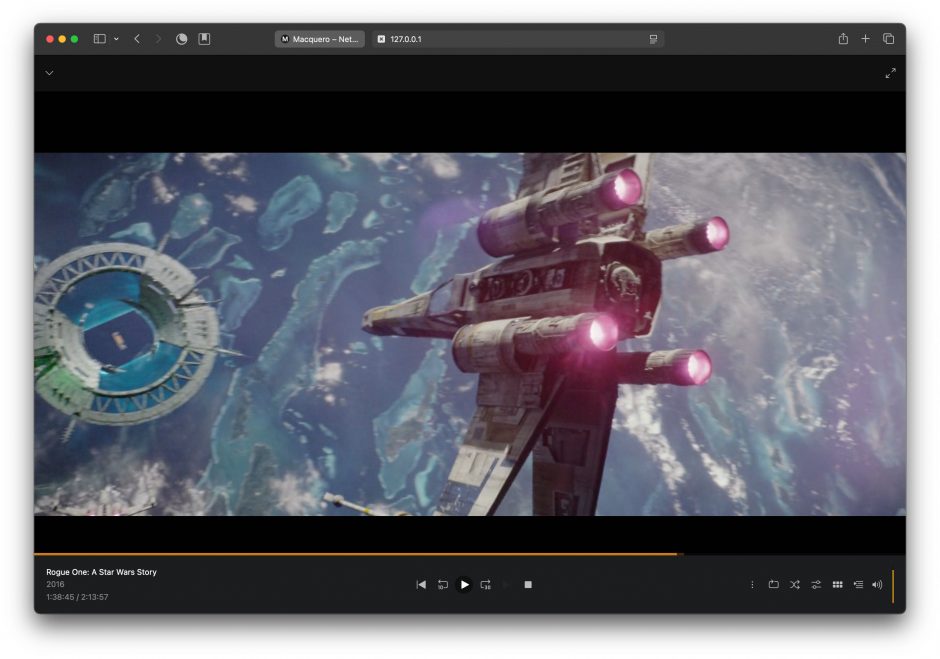Collapse the player with the down chevron
The height and width of the screenshot is (659, 940).
[x=49, y=73]
